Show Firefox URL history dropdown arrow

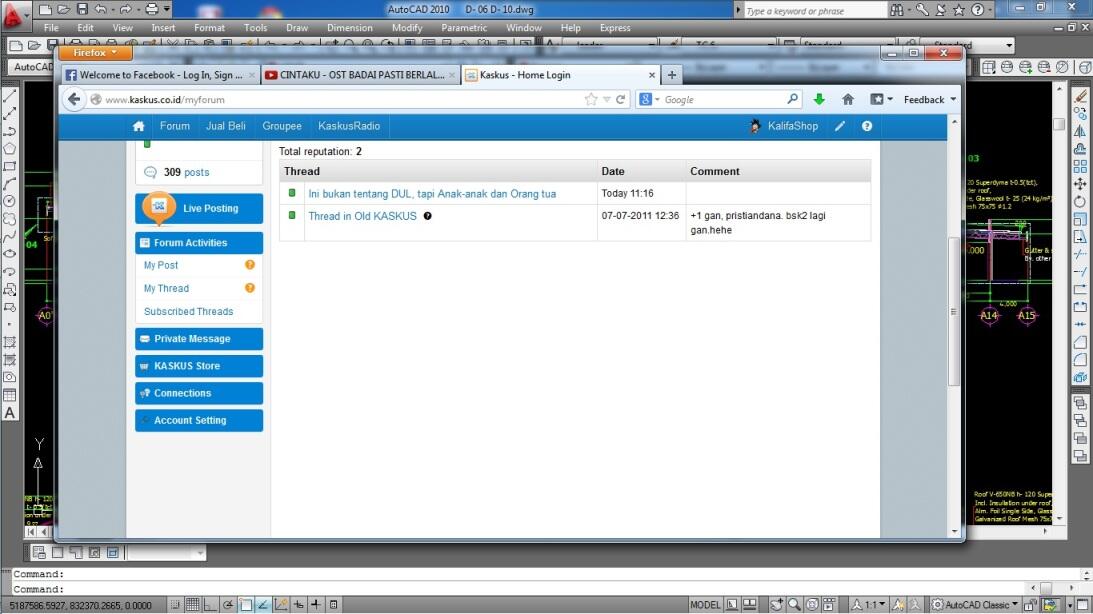coord(606,100)
